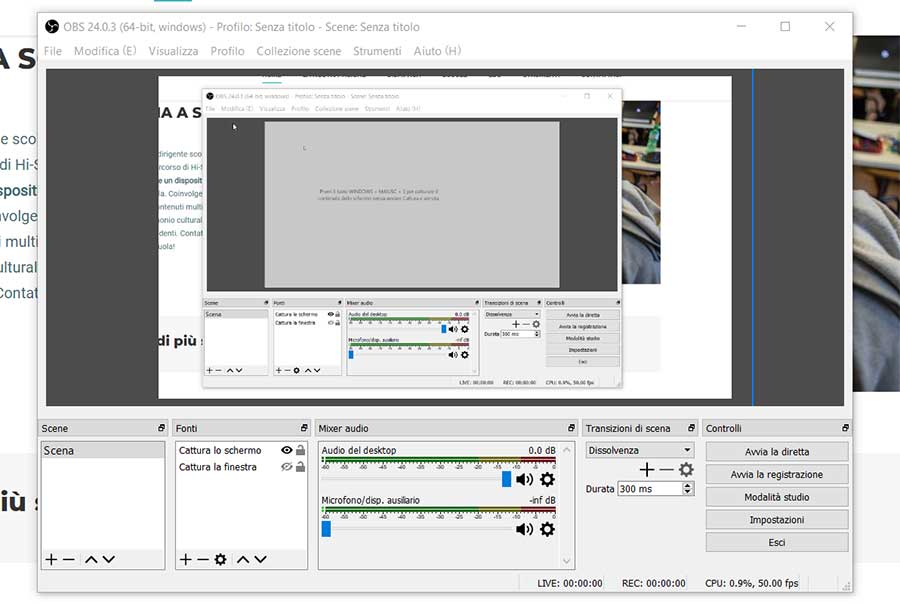Toggle lock on Cattura lo schermo

point(300,451)
